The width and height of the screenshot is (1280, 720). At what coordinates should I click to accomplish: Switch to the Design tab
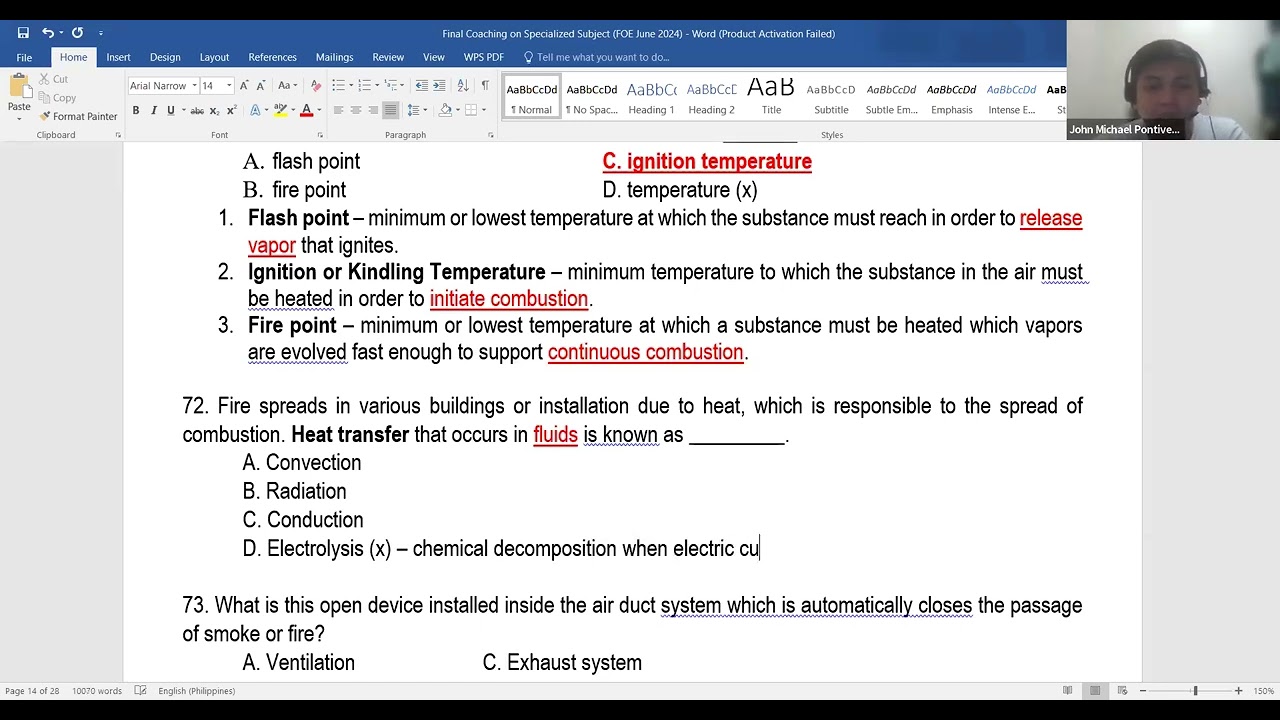165,57
